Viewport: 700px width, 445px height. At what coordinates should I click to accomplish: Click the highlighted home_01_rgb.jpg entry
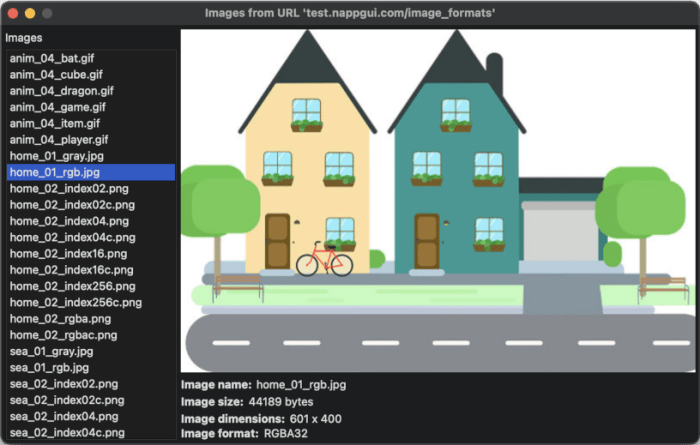click(x=55, y=172)
